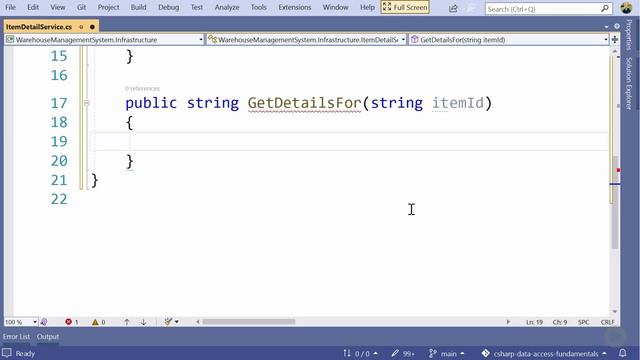Open the Window menu
The image size is (640, 360).
pos(335,7)
